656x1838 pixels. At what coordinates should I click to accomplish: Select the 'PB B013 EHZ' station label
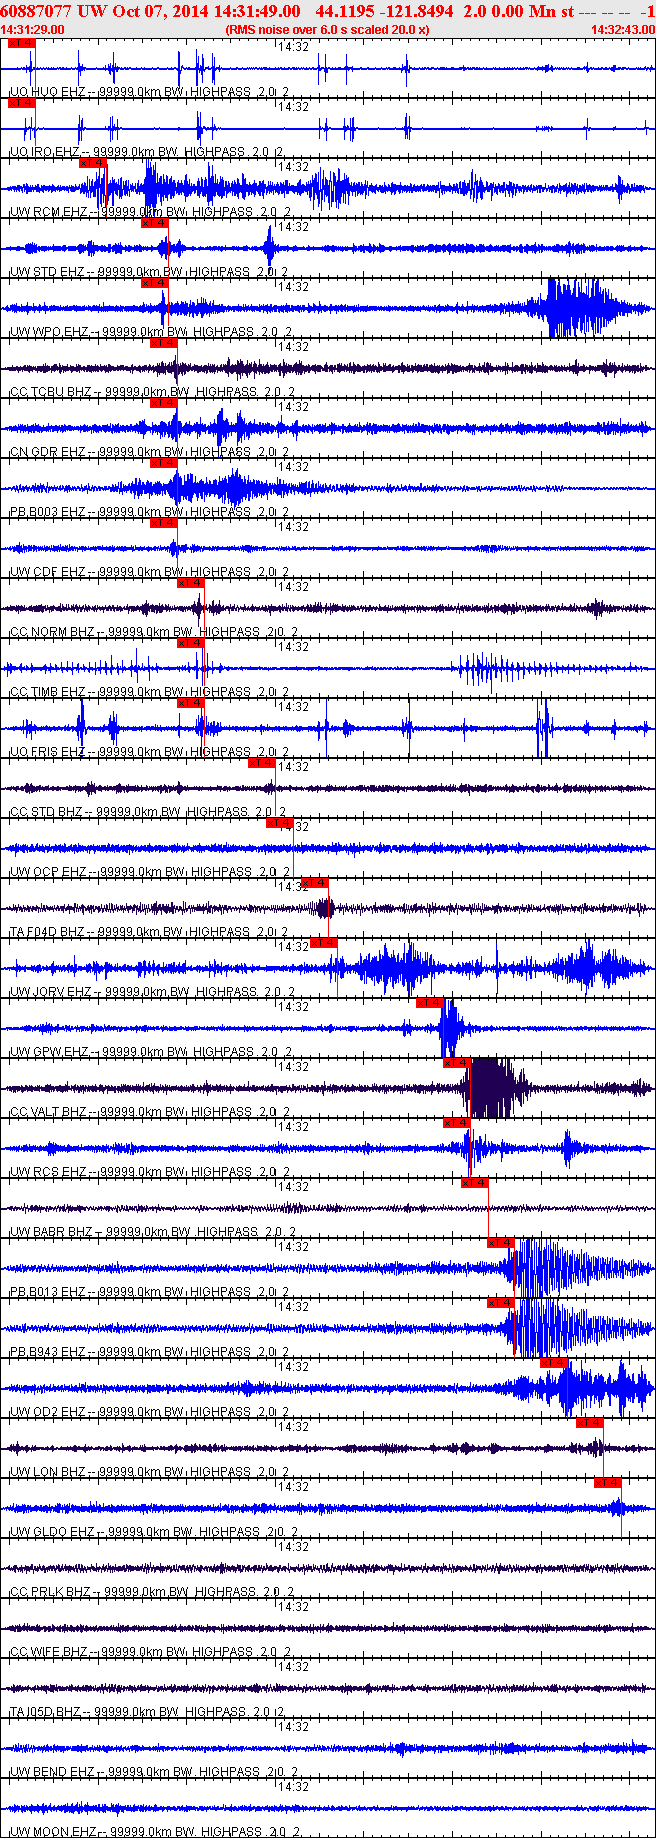47,1292
